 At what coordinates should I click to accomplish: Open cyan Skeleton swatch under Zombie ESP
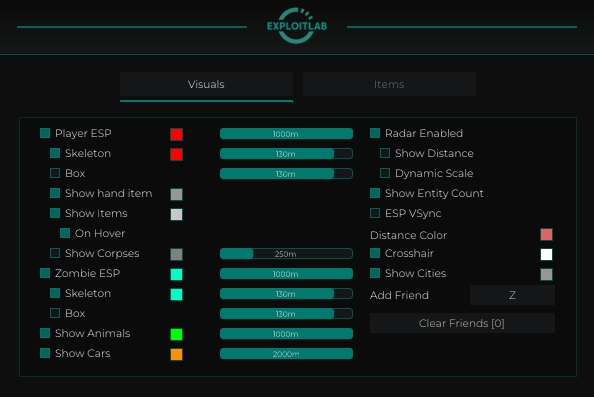coord(177,294)
